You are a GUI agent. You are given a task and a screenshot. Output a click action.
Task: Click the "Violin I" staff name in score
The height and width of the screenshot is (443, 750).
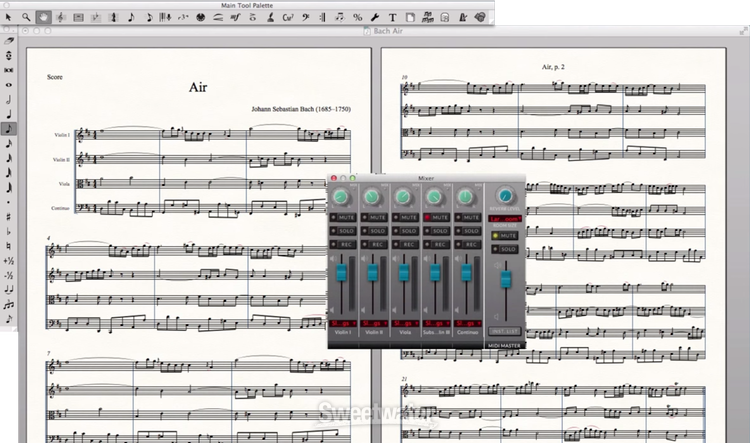[x=62, y=135]
